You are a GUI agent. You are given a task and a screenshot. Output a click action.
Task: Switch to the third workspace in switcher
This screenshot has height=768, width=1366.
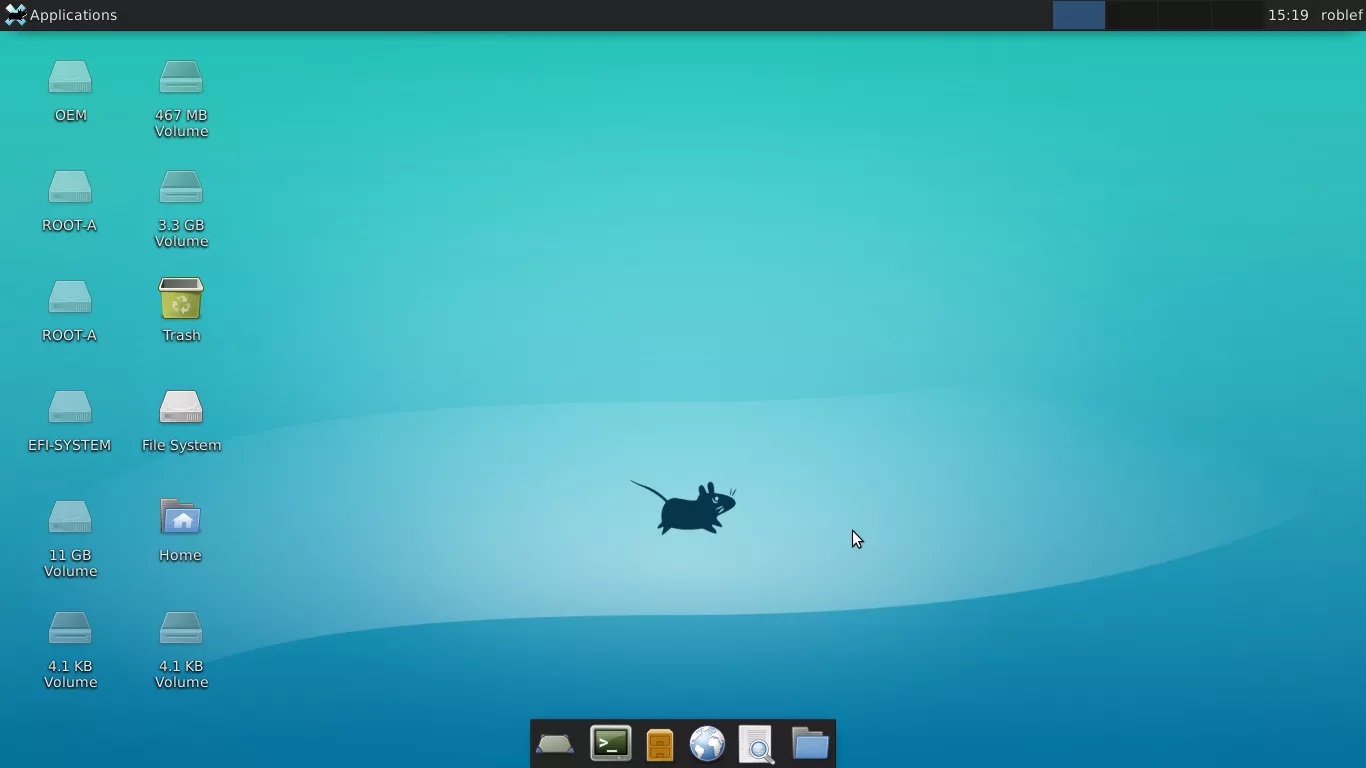coord(1185,15)
